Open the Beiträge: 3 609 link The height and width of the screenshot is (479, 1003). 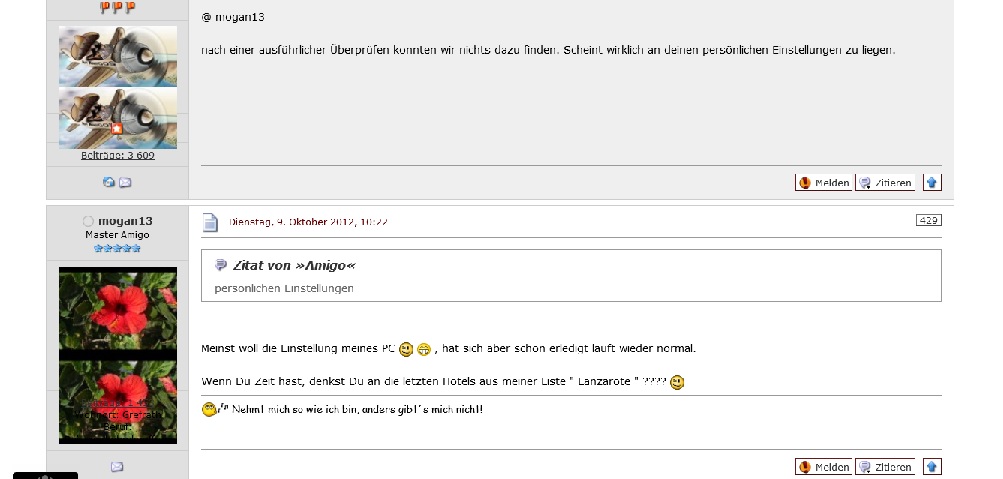point(117,155)
